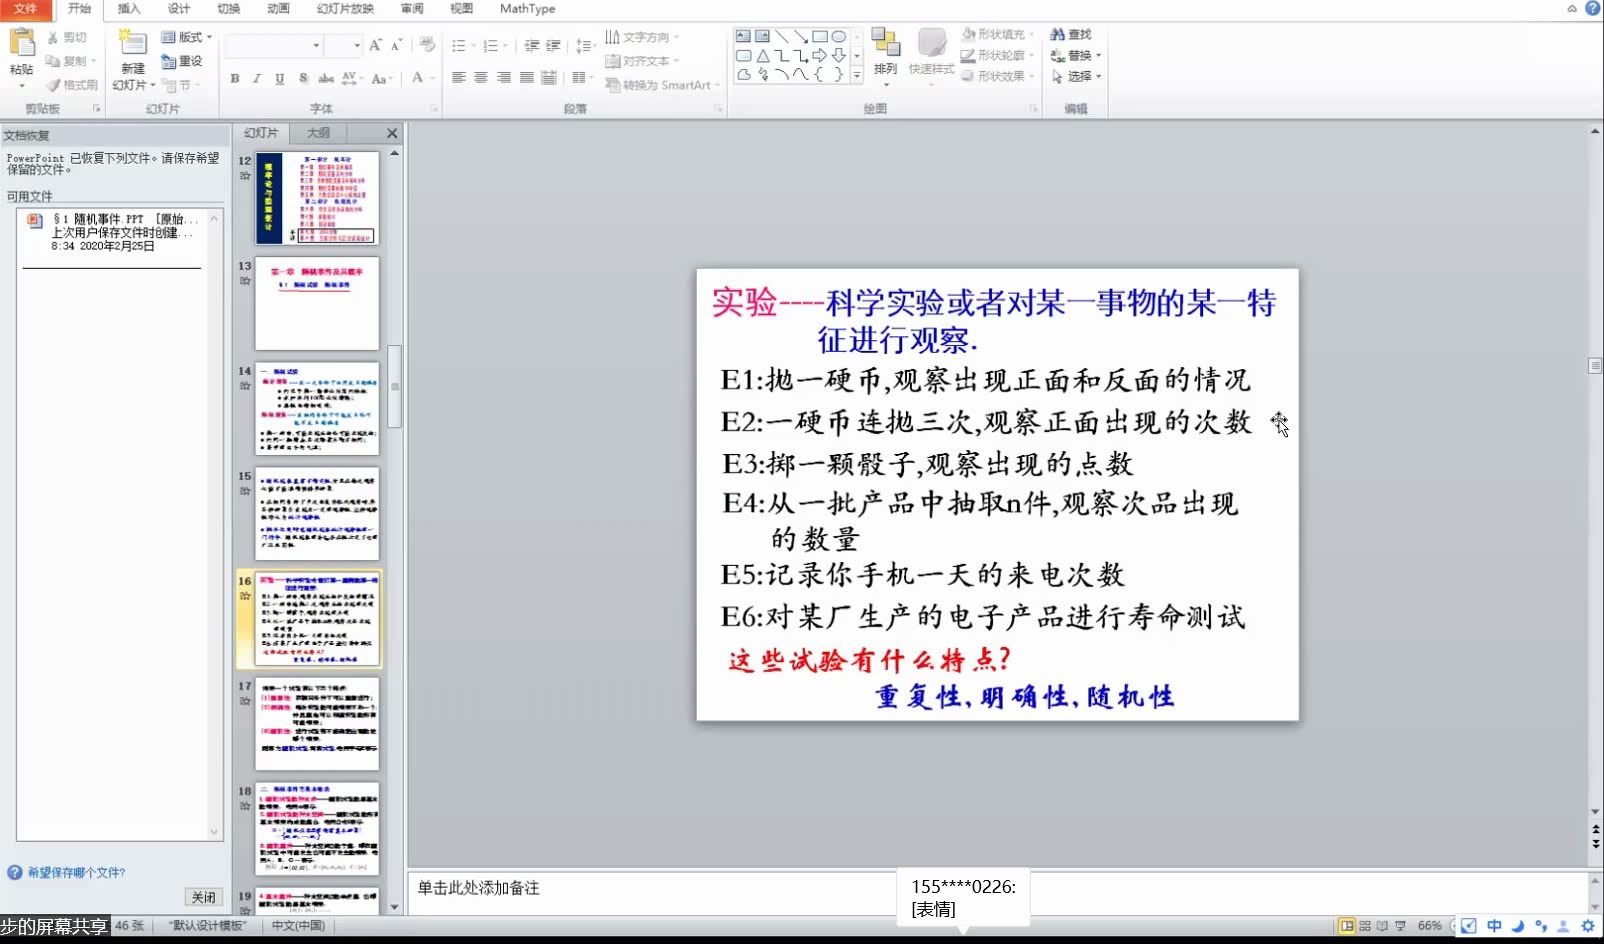Switch to Reading view icon
The width and height of the screenshot is (1604, 944).
coord(1382,926)
